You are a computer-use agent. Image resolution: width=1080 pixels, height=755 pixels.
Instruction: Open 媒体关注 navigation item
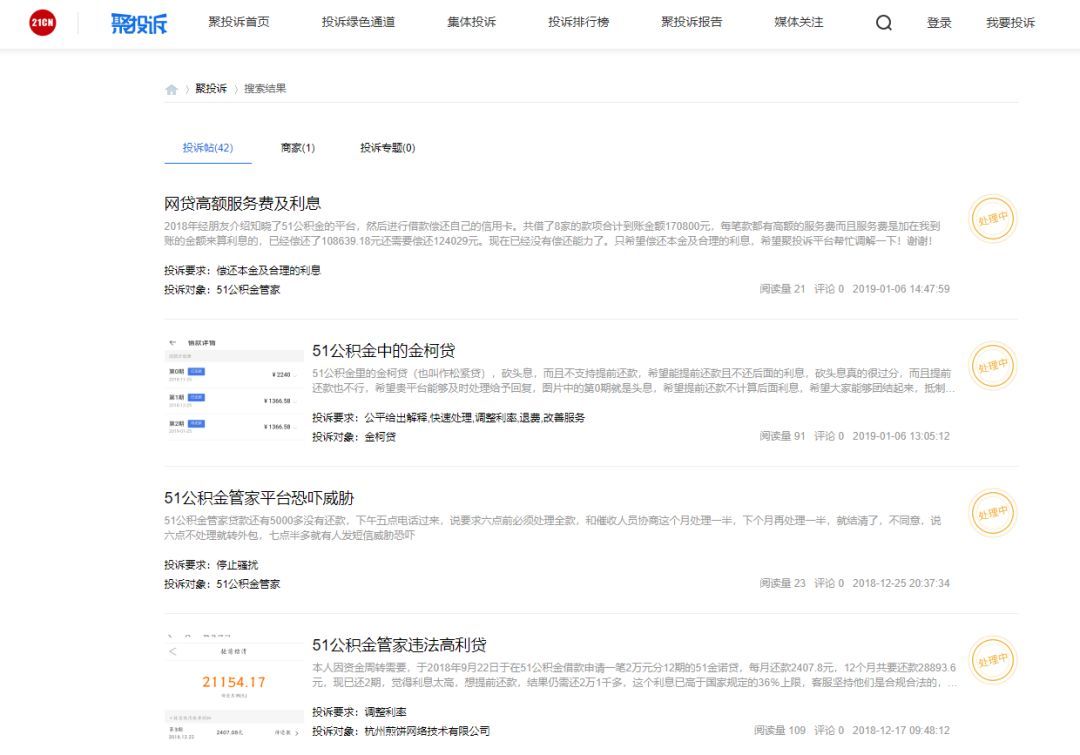[x=798, y=22]
